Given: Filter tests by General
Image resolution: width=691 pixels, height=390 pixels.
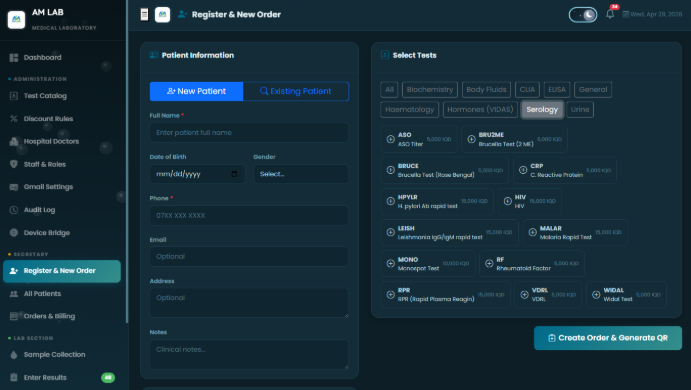Looking at the screenshot, I should [x=593, y=89].
